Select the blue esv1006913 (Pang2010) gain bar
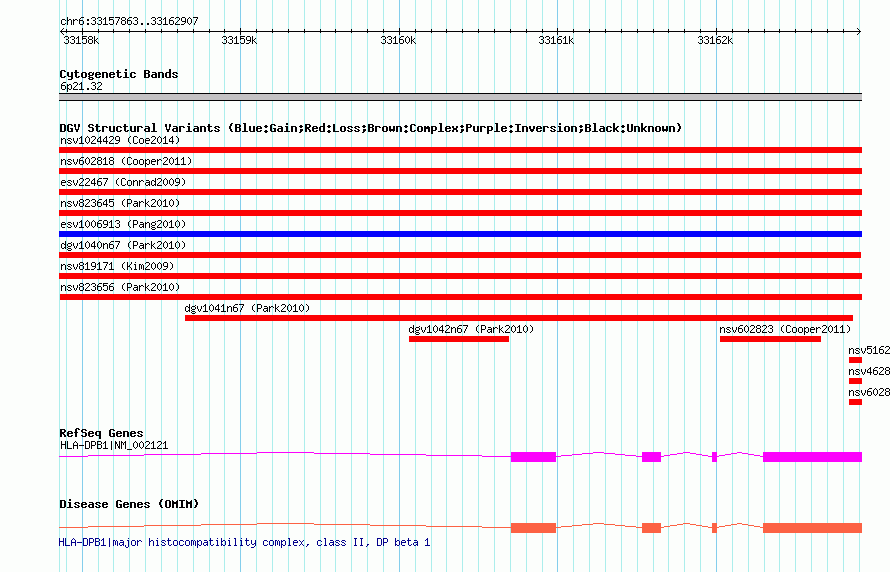The image size is (890, 572). coord(460,234)
